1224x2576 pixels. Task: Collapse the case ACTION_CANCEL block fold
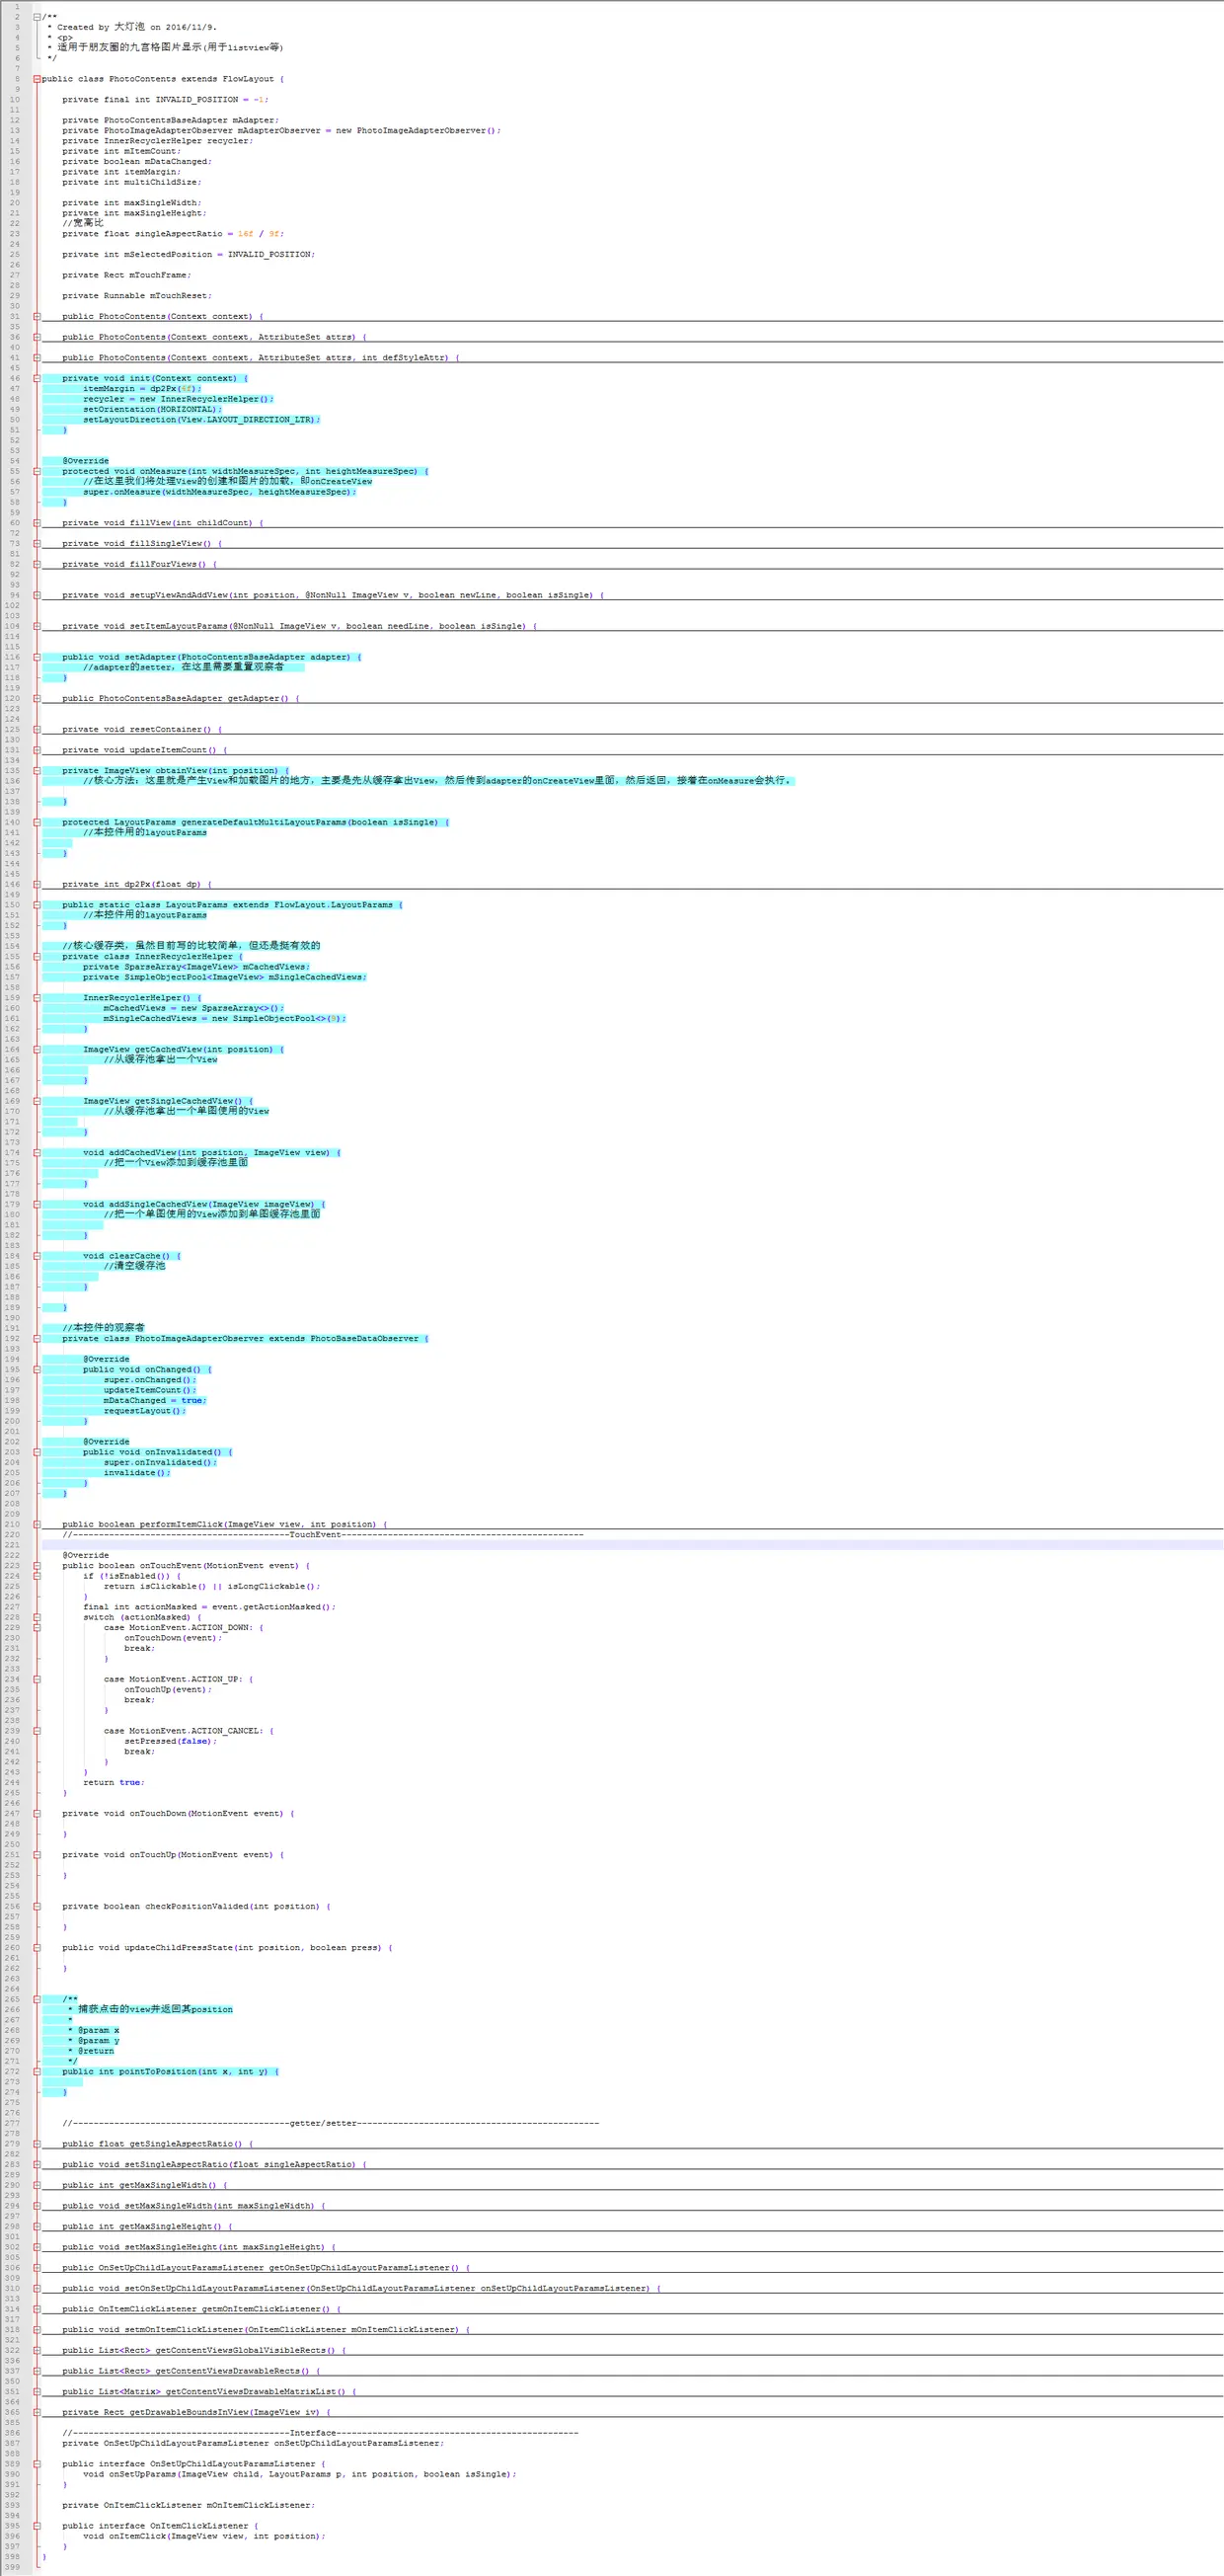[37, 1730]
